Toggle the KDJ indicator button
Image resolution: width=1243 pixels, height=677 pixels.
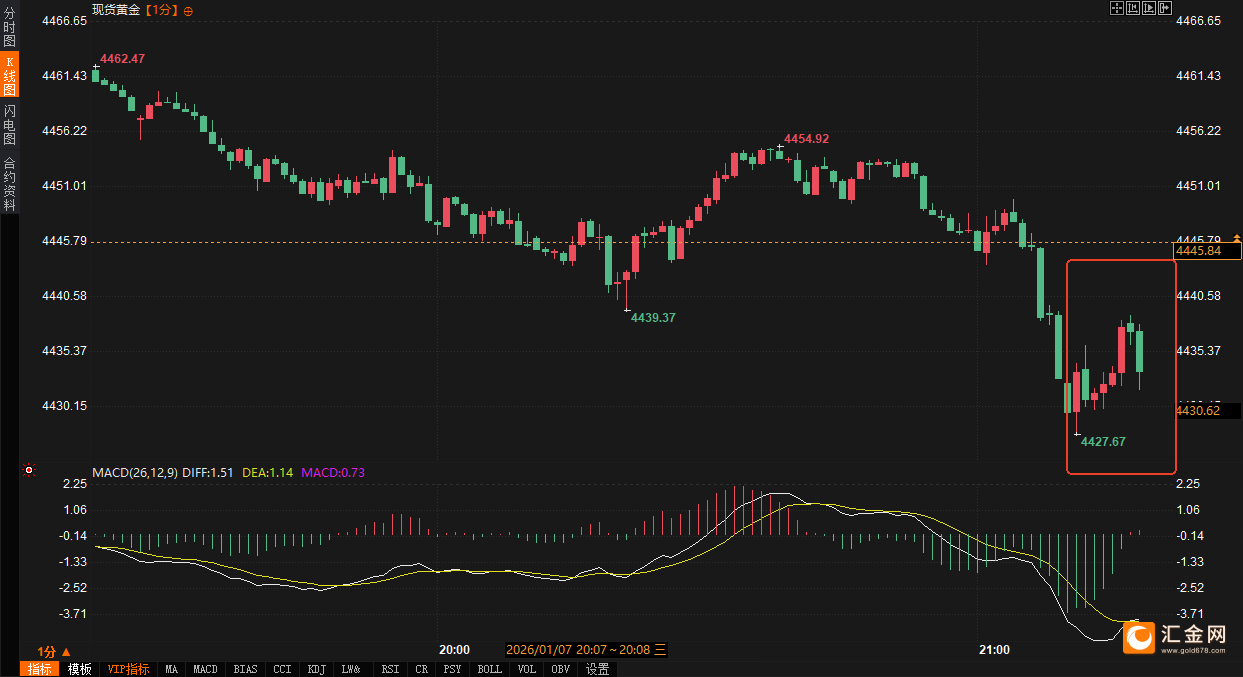pyautogui.click(x=316, y=669)
